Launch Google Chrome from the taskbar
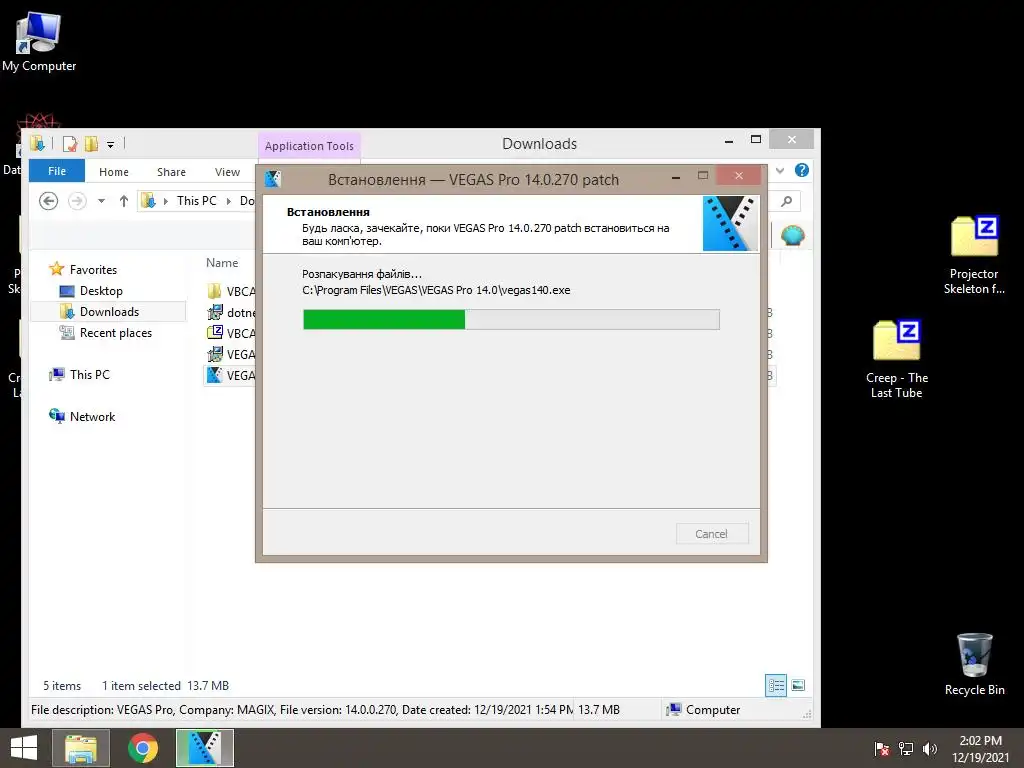The image size is (1024, 768). pyautogui.click(x=143, y=748)
